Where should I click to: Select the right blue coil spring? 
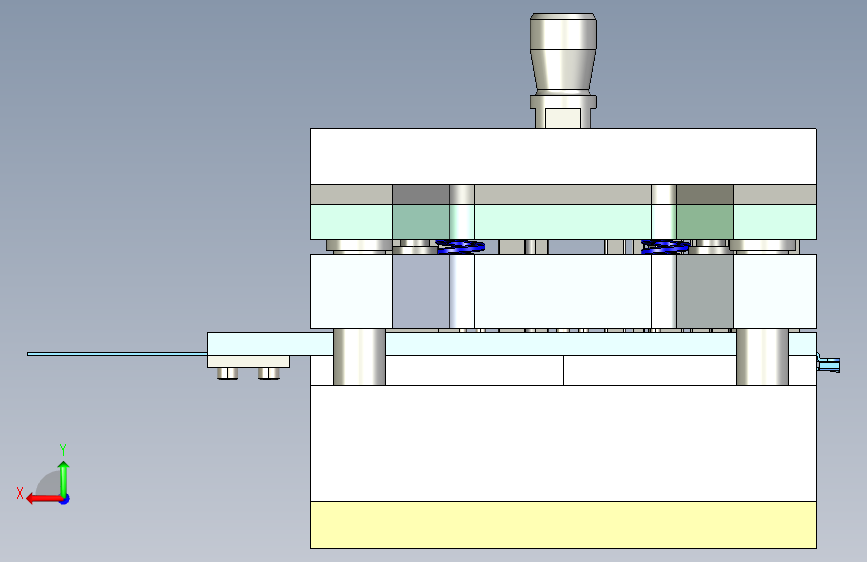click(x=665, y=247)
